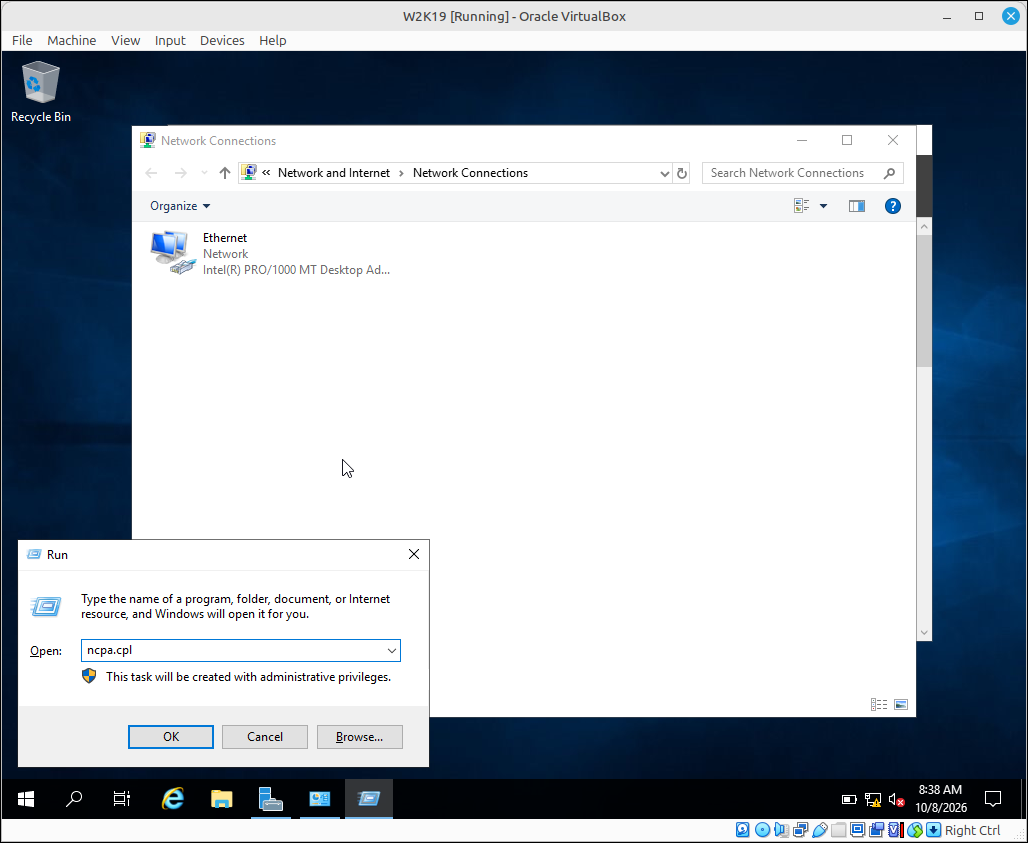The height and width of the screenshot is (843, 1028).
Task: Open File Explorer from the taskbar
Action: click(x=222, y=798)
